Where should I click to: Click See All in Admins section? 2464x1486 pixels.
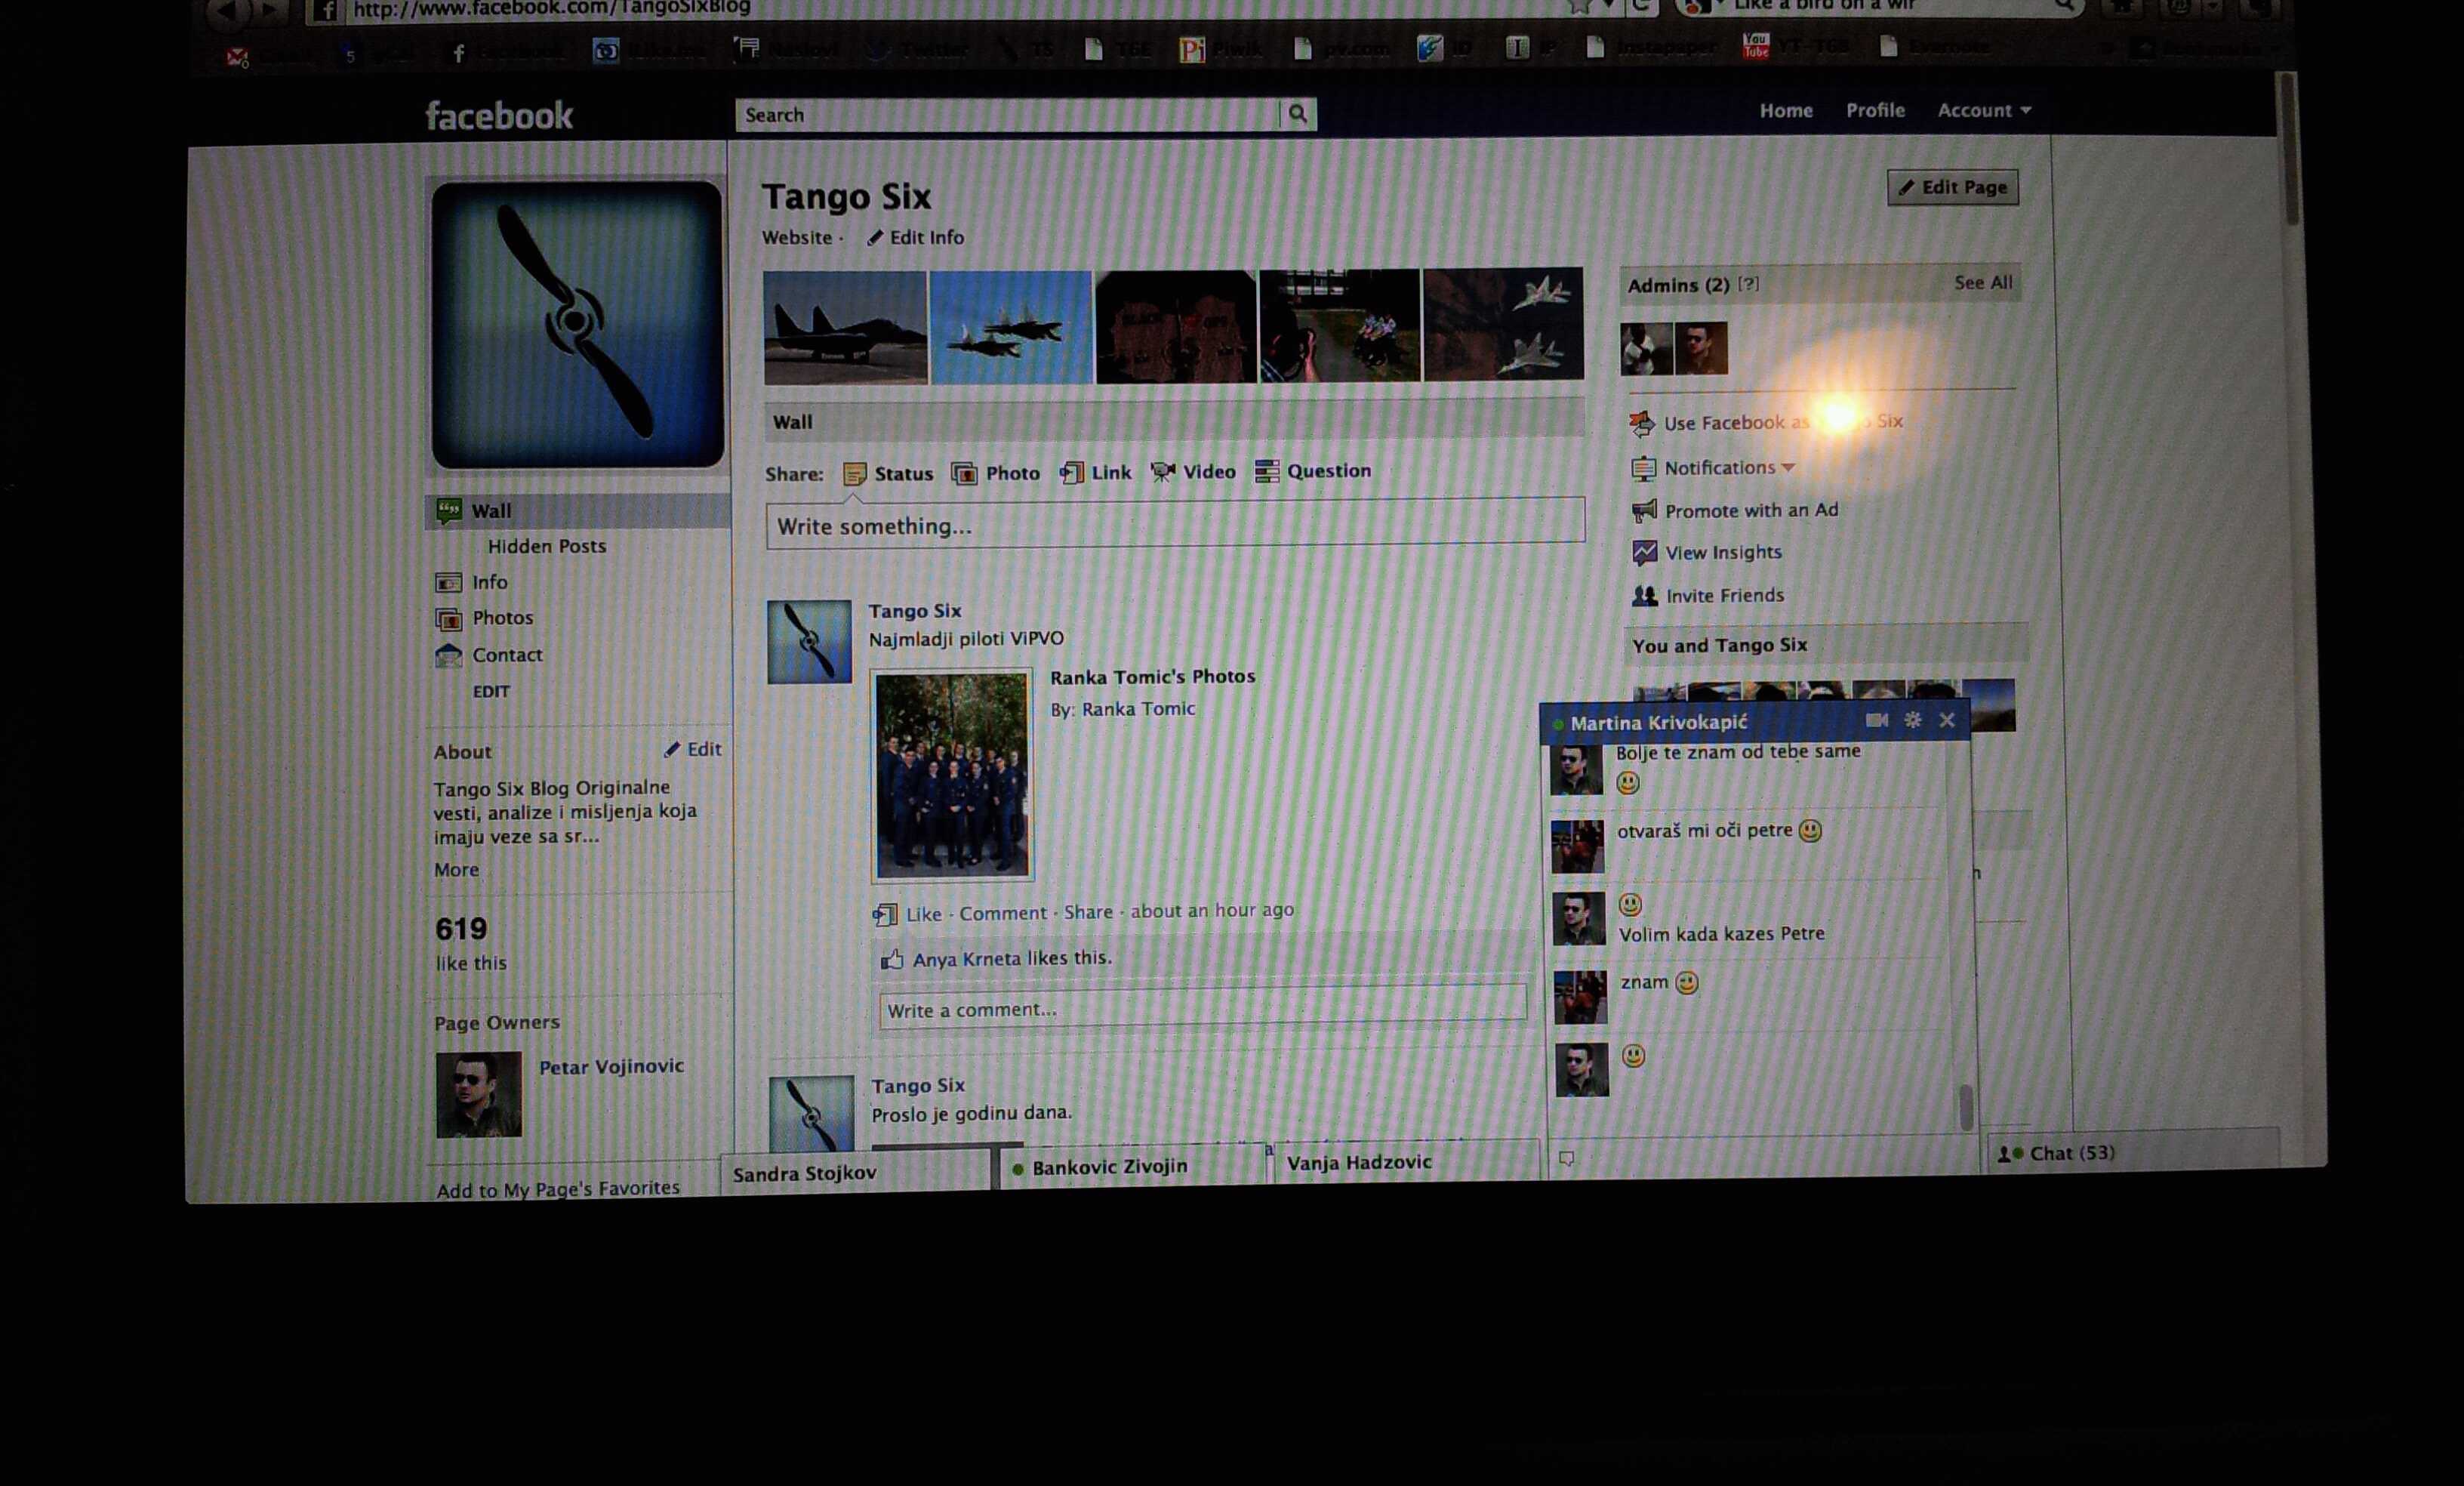[x=1983, y=283]
